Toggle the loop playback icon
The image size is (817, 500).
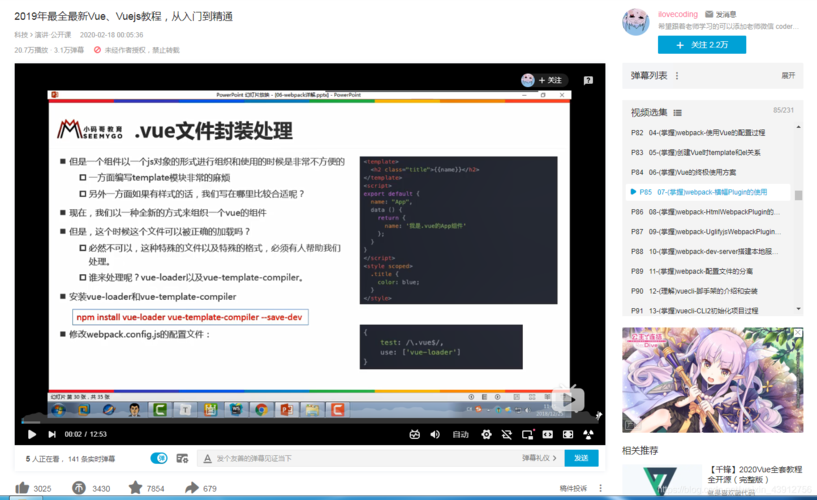coord(506,434)
